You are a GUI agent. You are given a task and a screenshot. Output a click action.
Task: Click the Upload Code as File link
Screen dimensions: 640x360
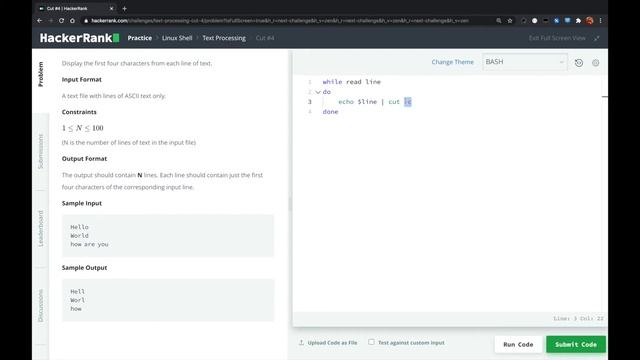[332, 343]
